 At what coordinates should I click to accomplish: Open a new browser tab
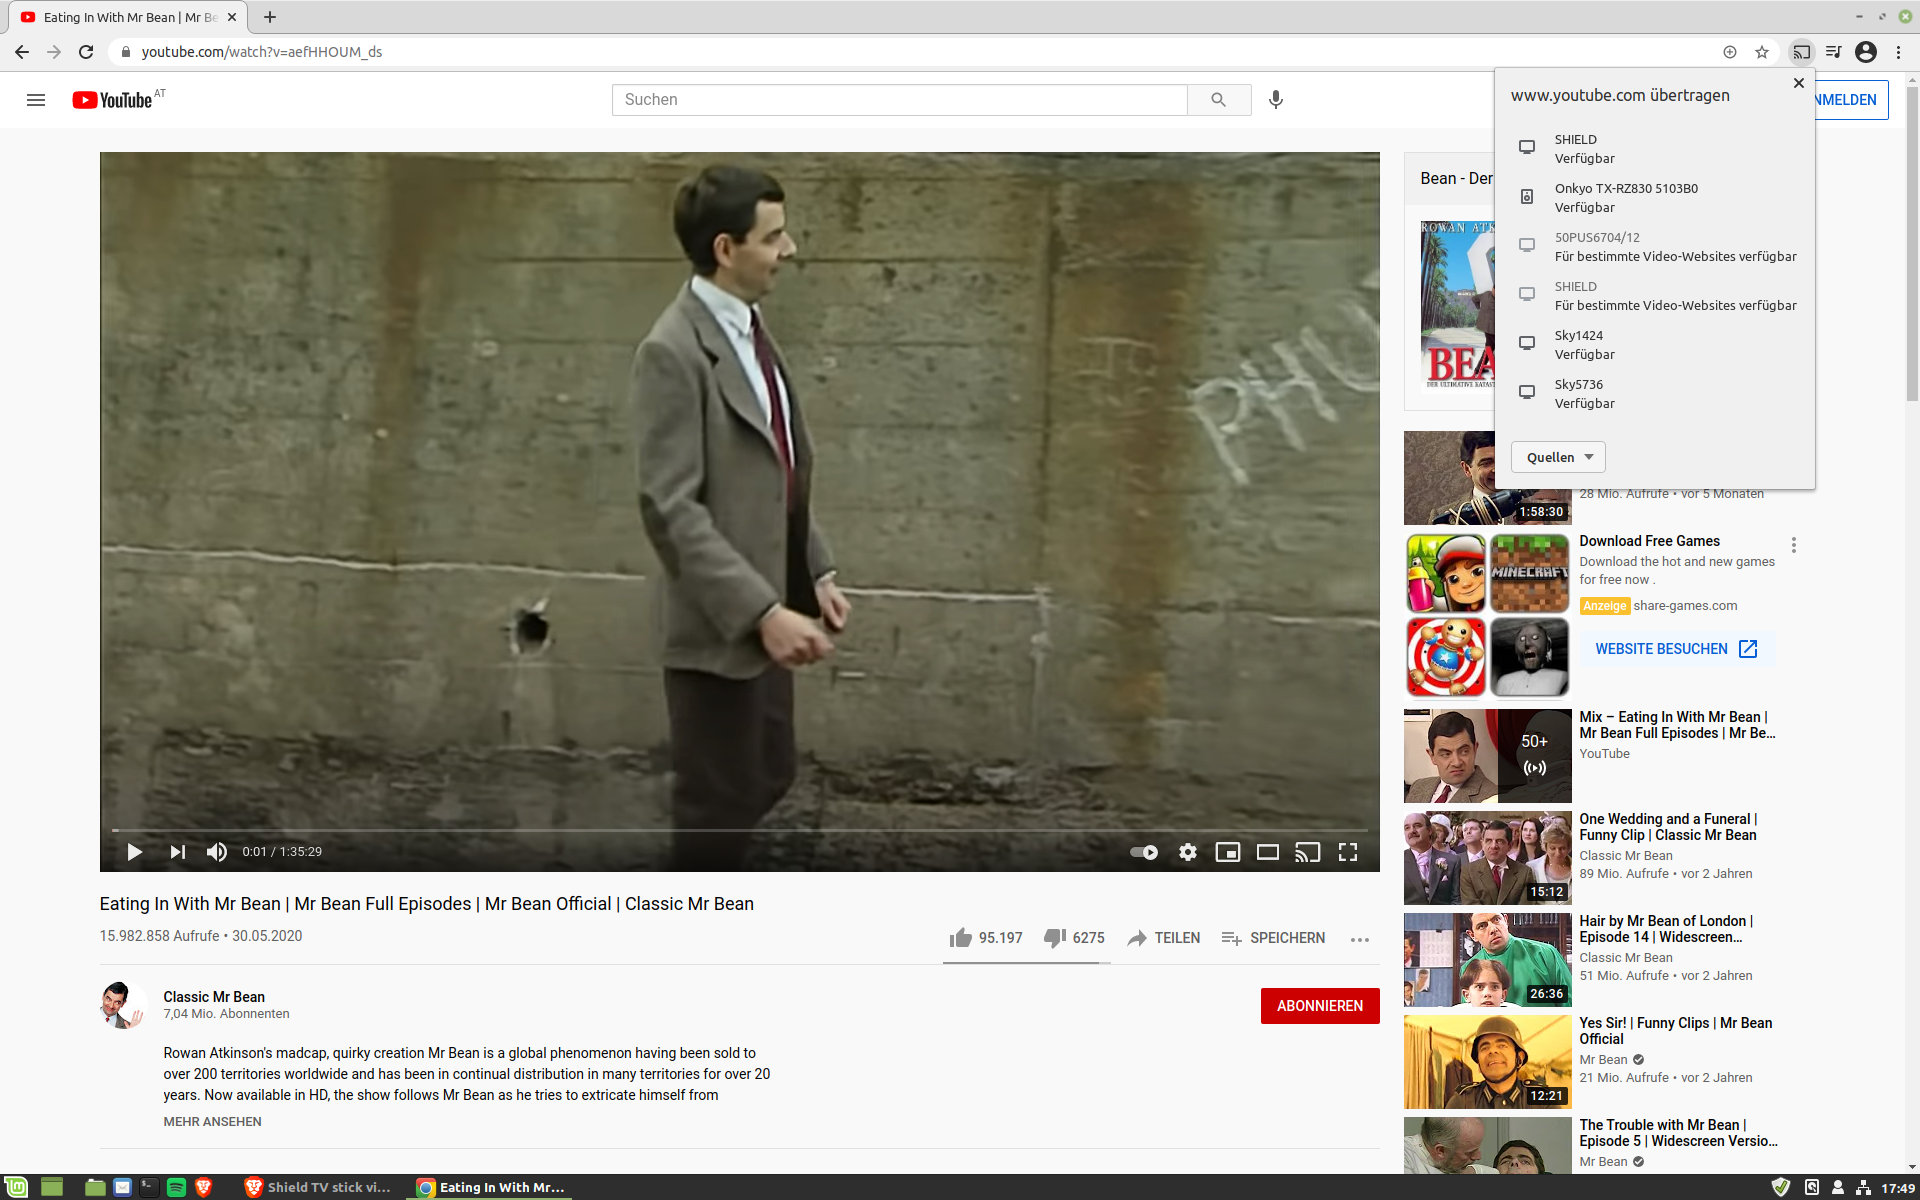tap(270, 17)
